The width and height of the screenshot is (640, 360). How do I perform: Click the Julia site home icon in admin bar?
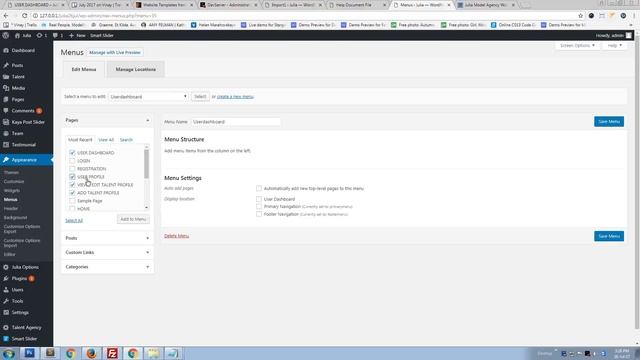(17, 36)
